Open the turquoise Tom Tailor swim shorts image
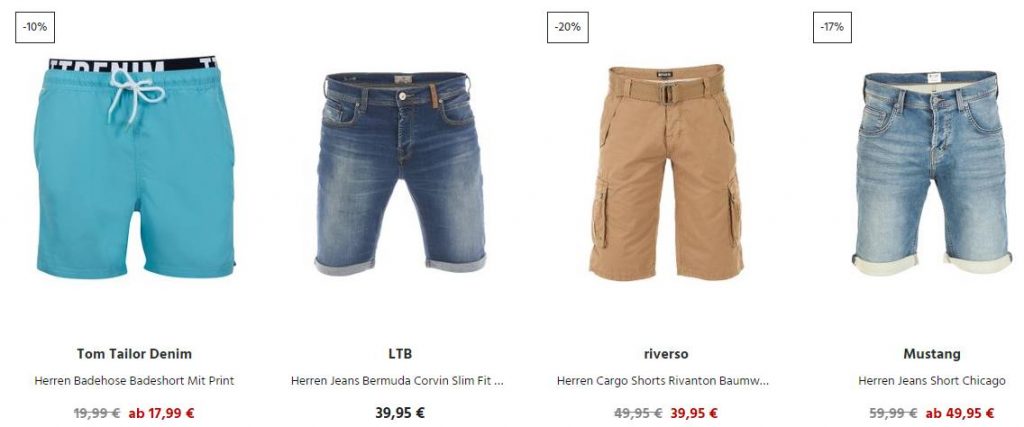 [134, 167]
